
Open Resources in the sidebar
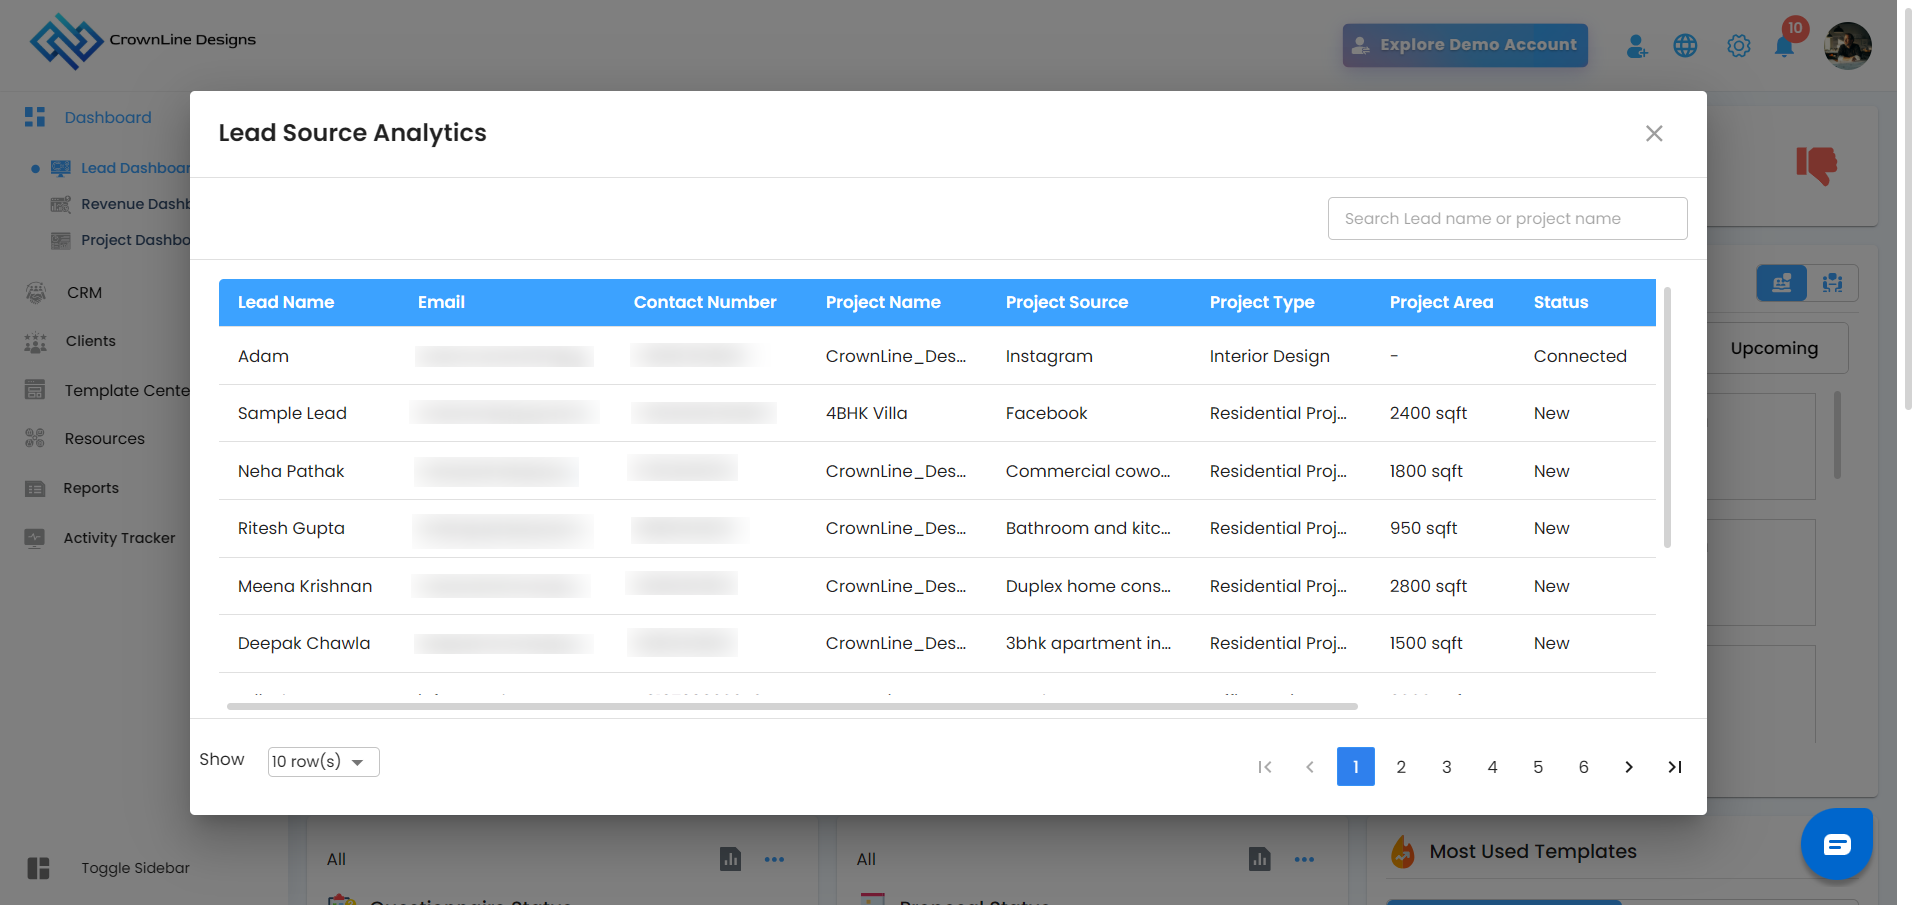coord(85,439)
